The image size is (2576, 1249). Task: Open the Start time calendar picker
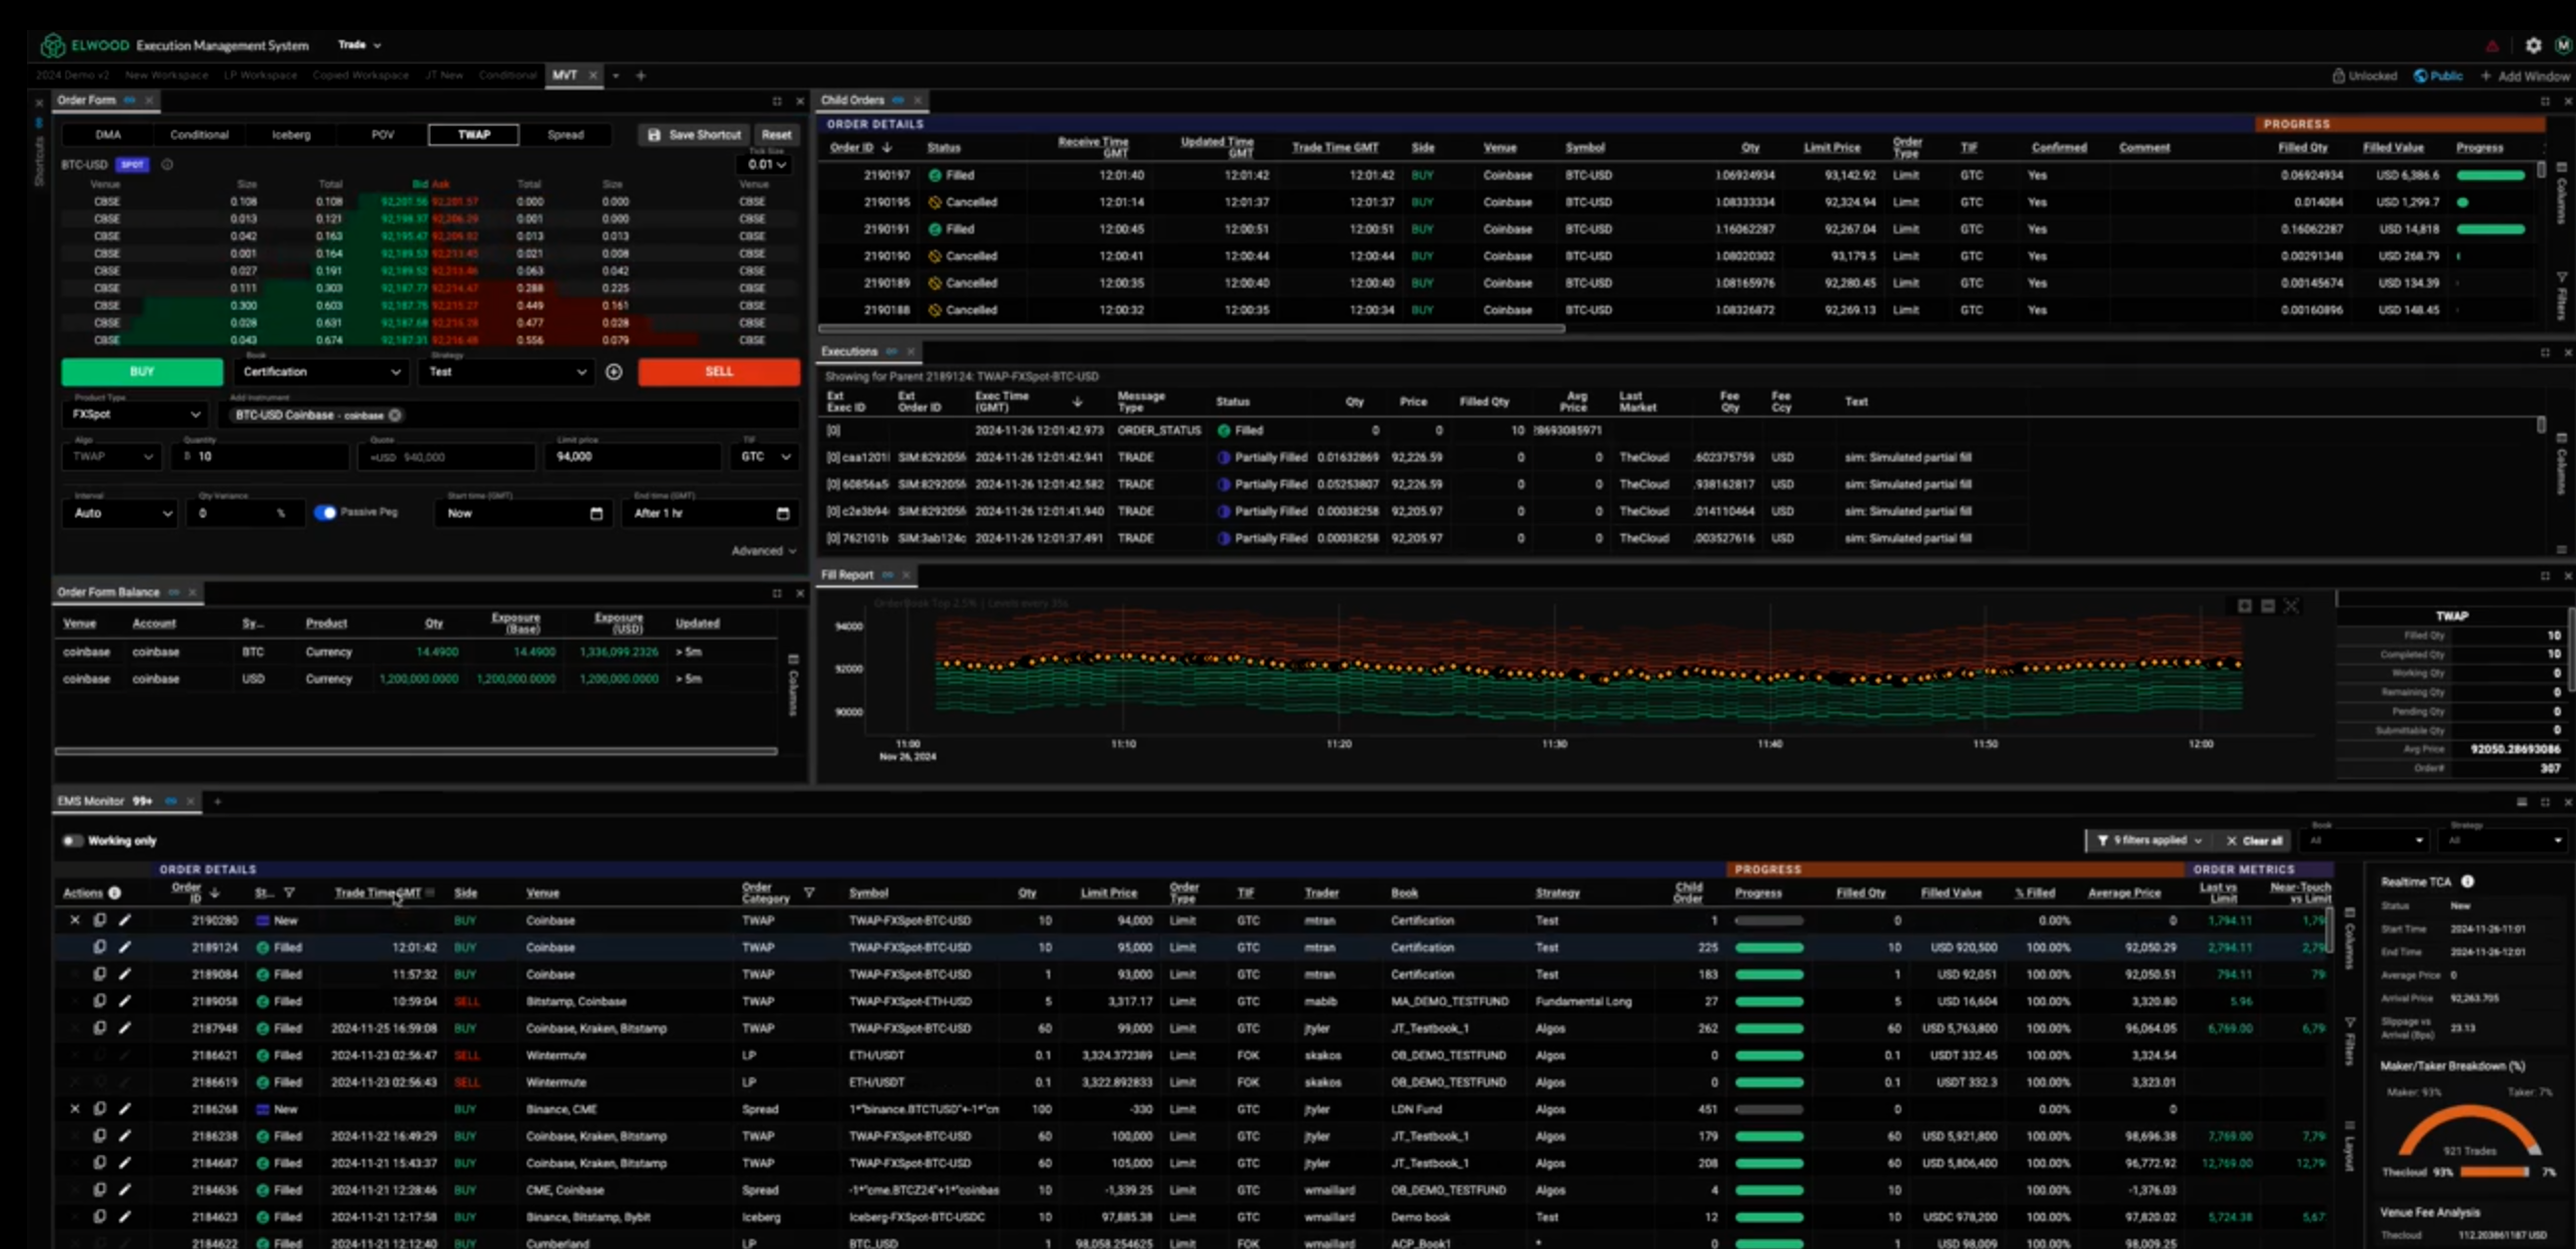[597, 514]
